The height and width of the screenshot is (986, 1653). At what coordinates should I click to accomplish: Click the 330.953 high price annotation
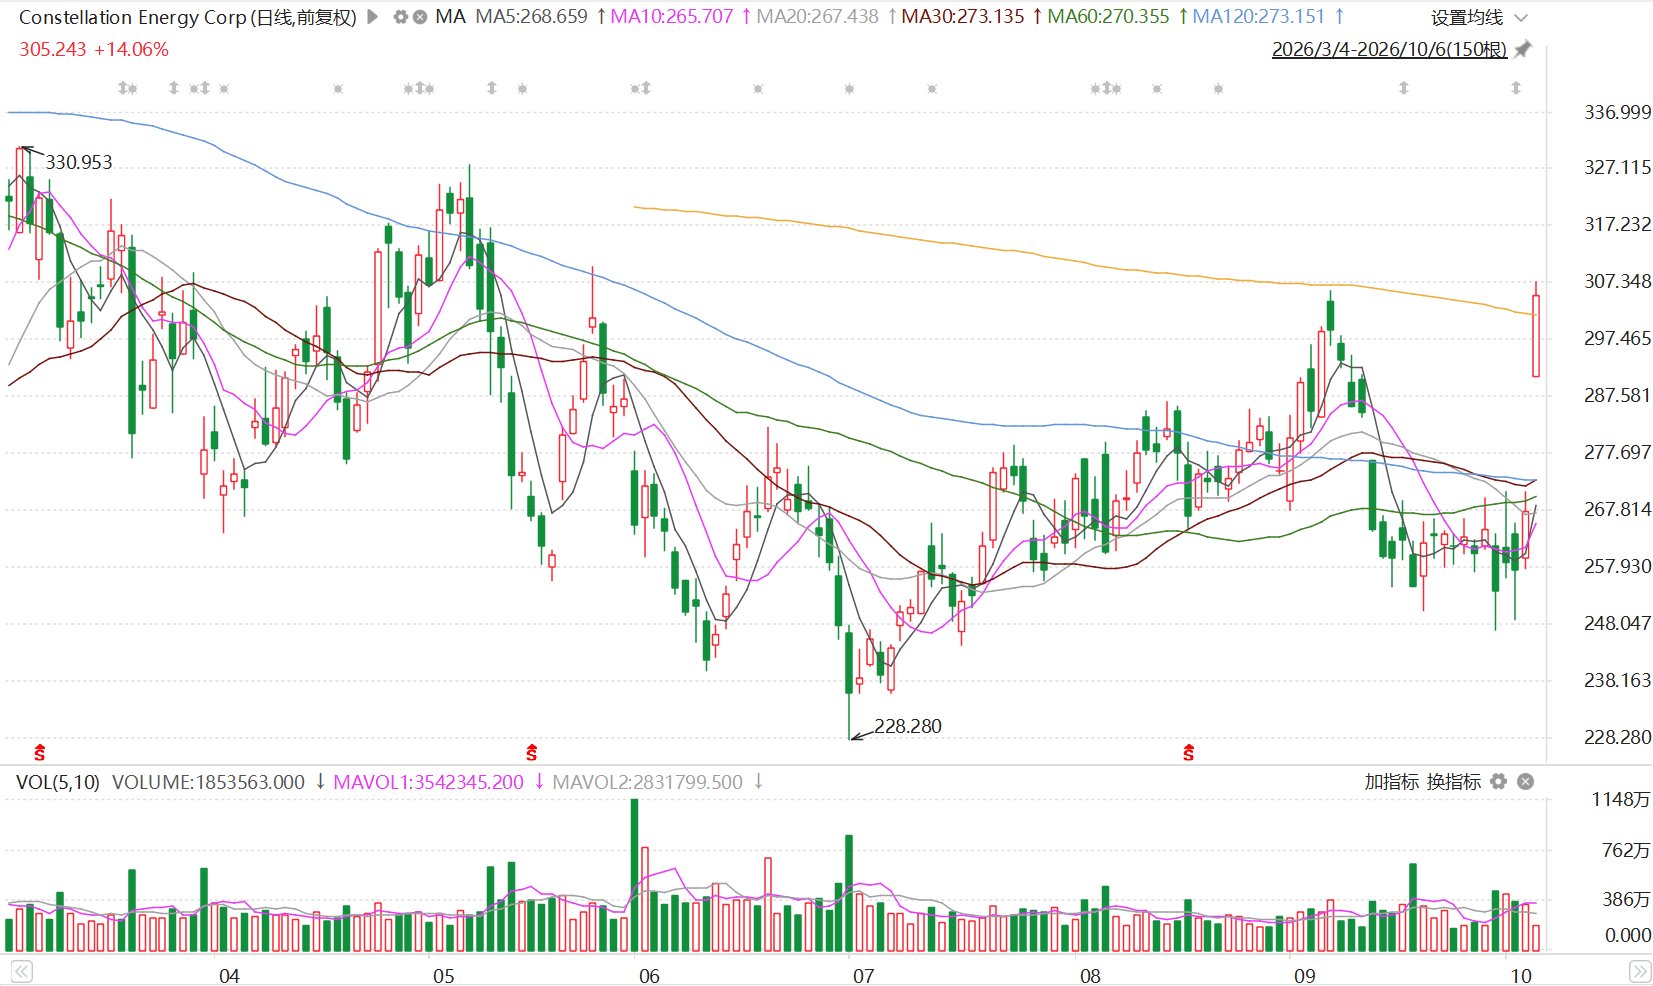(x=79, y=162)
